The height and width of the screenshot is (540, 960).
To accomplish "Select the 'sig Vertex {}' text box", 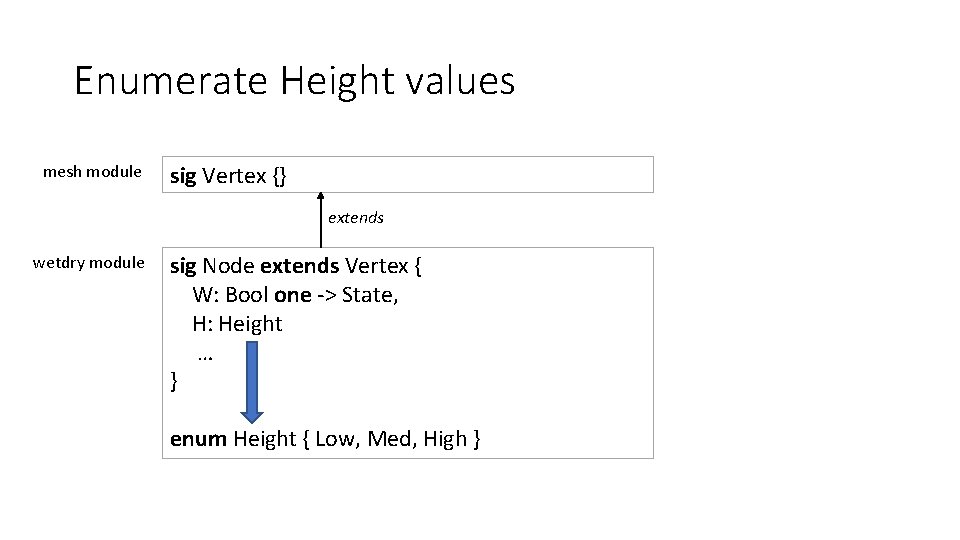I will pyautogui.click(x=408, y=175).
